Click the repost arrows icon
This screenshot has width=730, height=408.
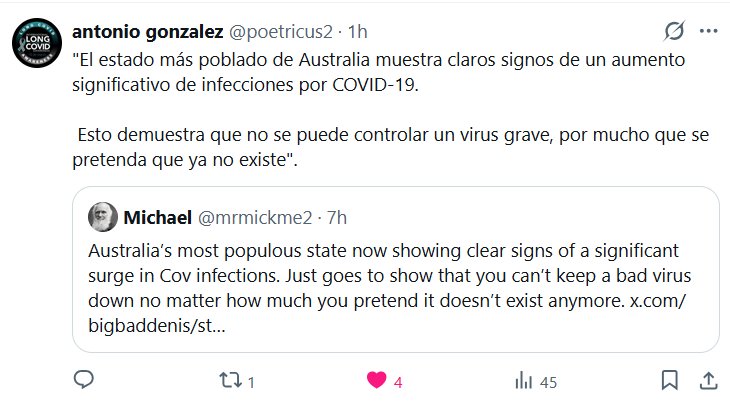(x=229, y=380)
